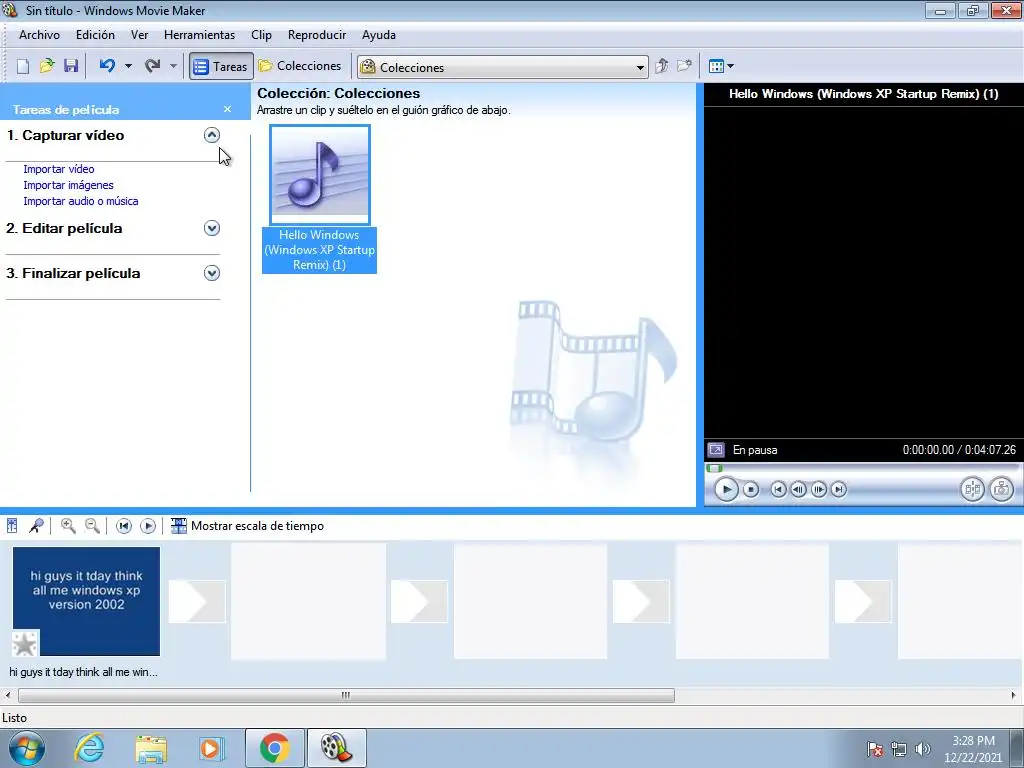Save project with the floppy disk icon
Image resolution: width=1024 pixels, height=768 pixels.
pyautogui.click(x=71, y=66)
